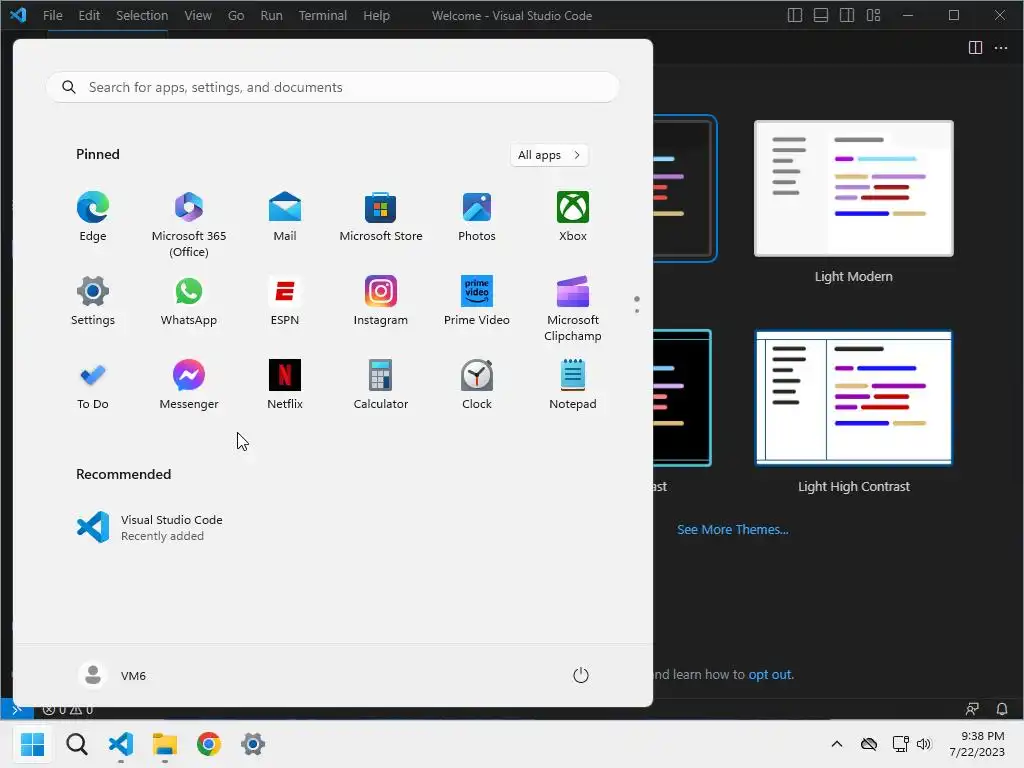1024x768 pixels.
Task: Toggle the secondary side bar layout icon
Action: [847, 15]
